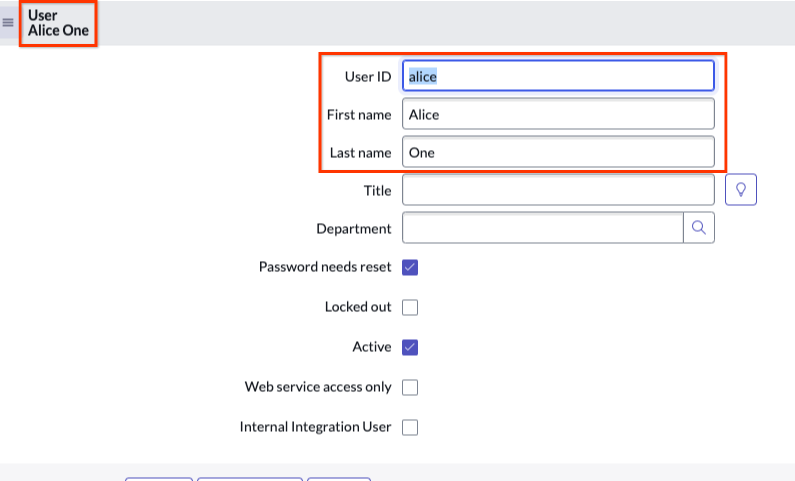The height and width of the screenshot is (481, 795).
Task: Click the "Title" field label
Action: point(377,189)
